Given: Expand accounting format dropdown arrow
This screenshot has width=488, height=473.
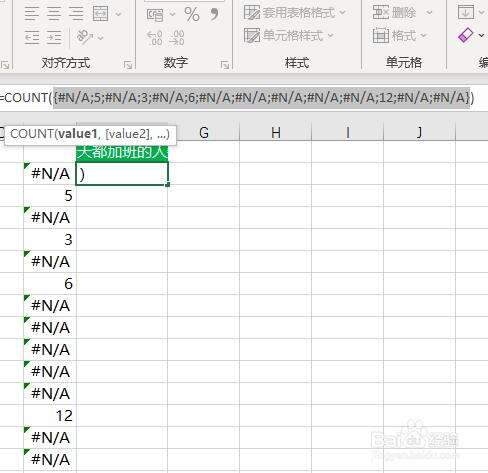Looking at the screenshot, I should [172, 14].
